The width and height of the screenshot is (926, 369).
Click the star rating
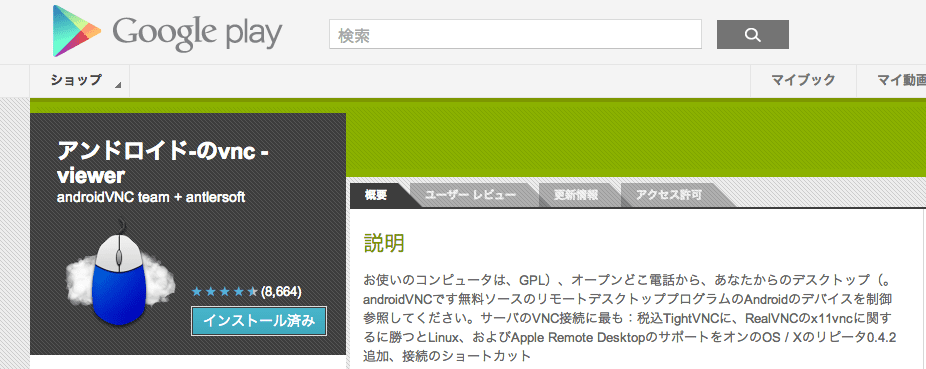click(224, 292)
